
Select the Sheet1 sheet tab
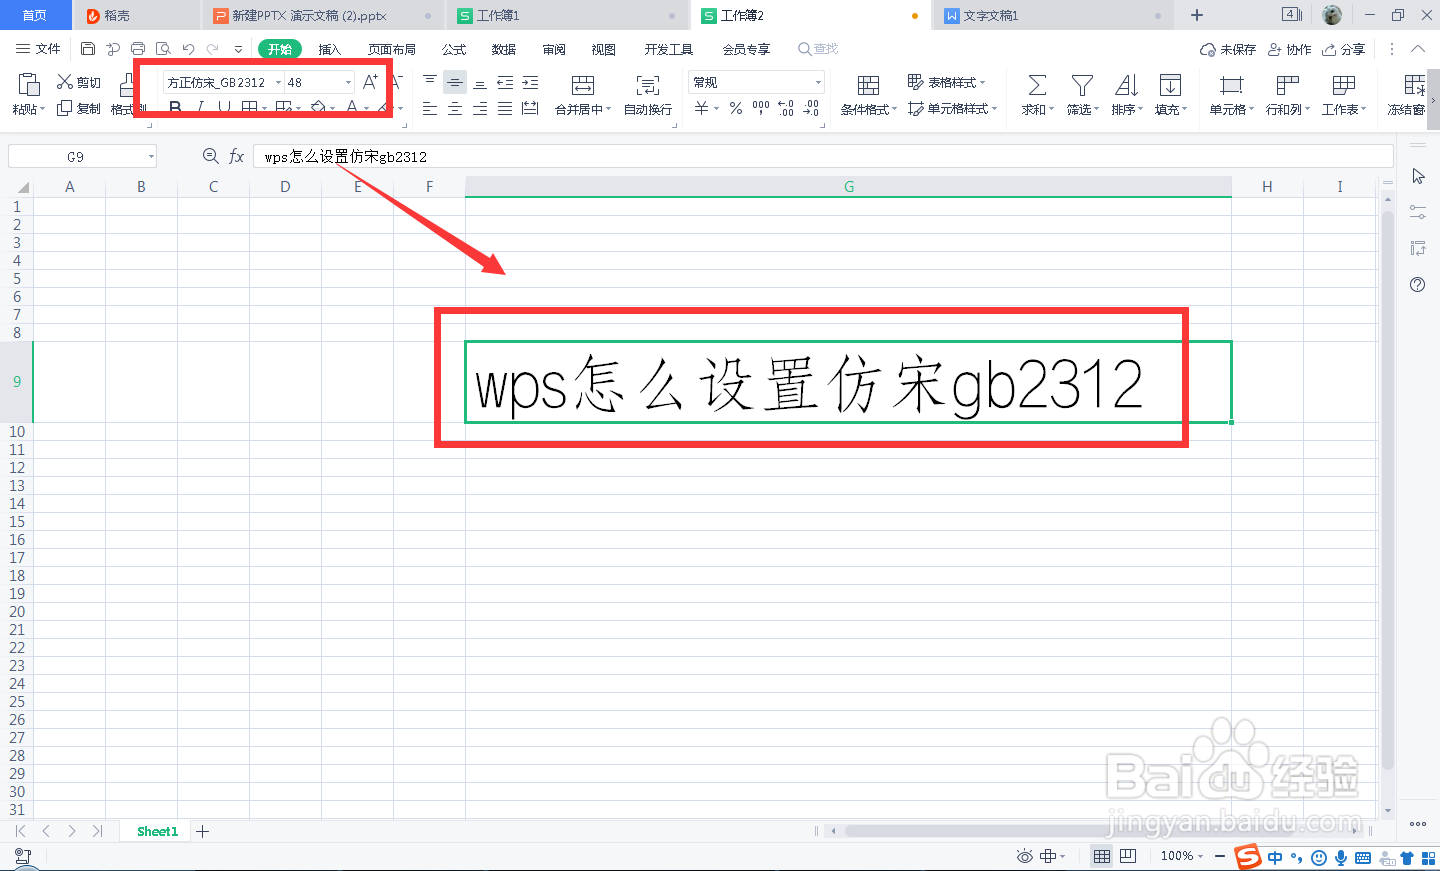pos(157,831)
